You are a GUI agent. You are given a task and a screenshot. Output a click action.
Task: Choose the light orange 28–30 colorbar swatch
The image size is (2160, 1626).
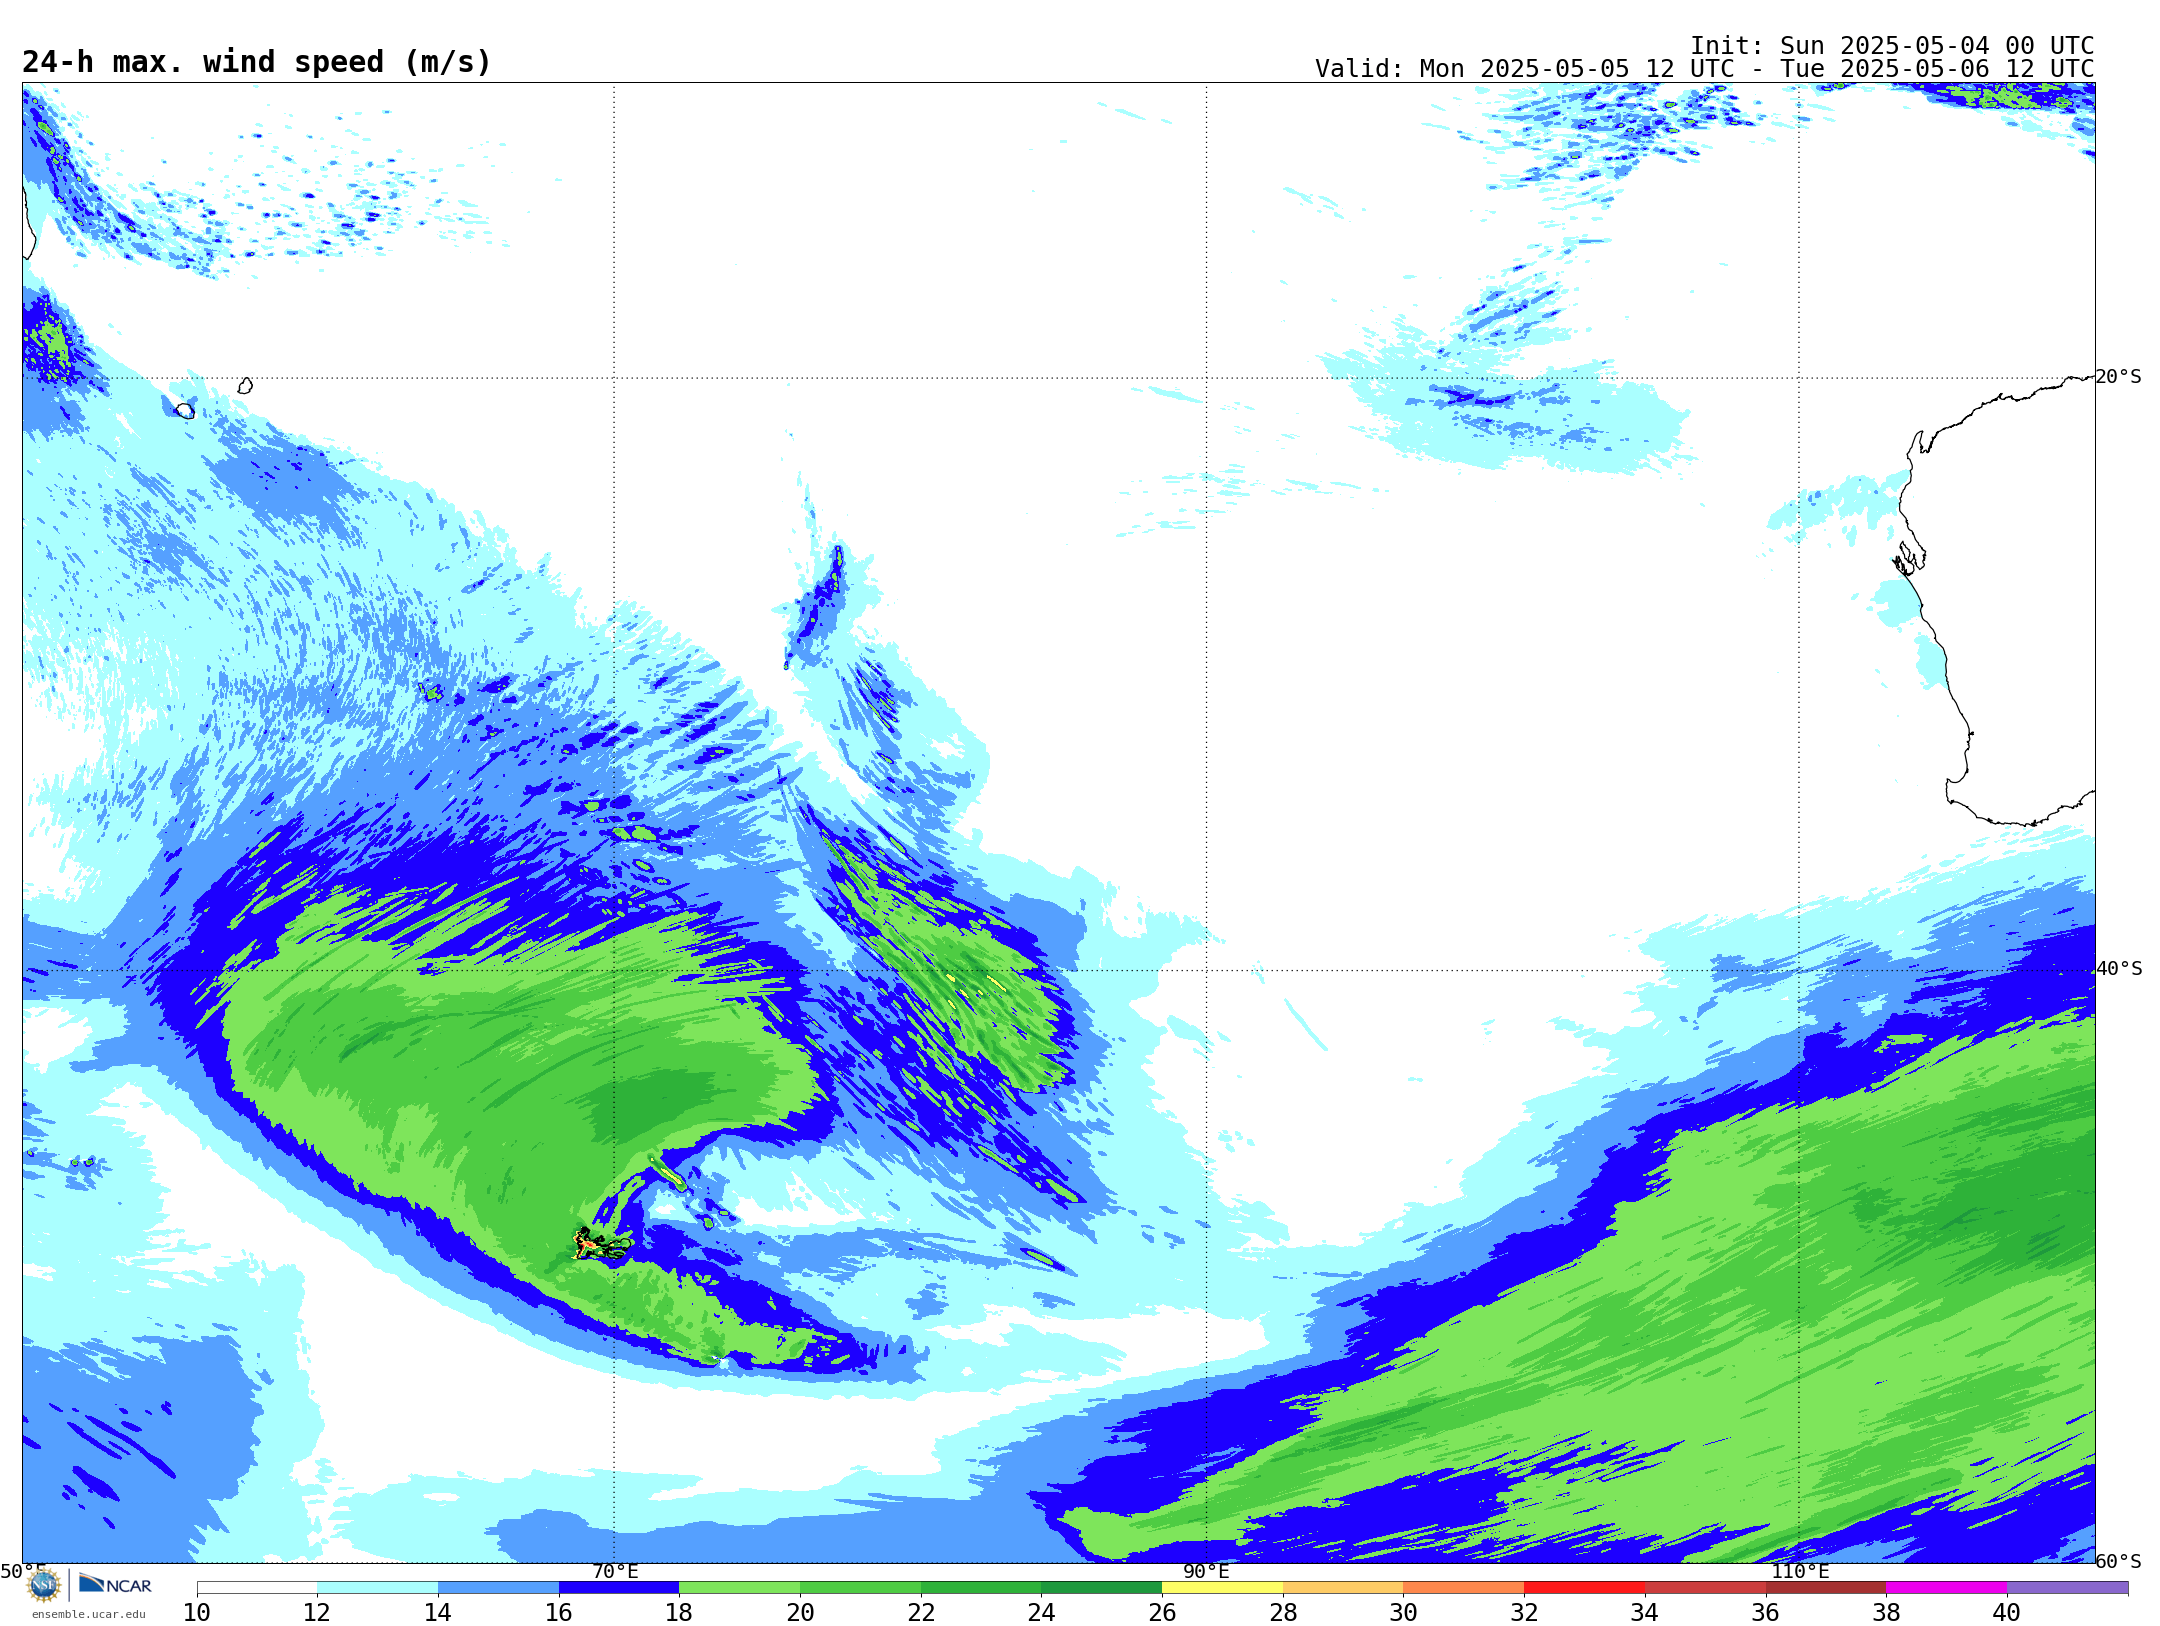(1343, 1588)
